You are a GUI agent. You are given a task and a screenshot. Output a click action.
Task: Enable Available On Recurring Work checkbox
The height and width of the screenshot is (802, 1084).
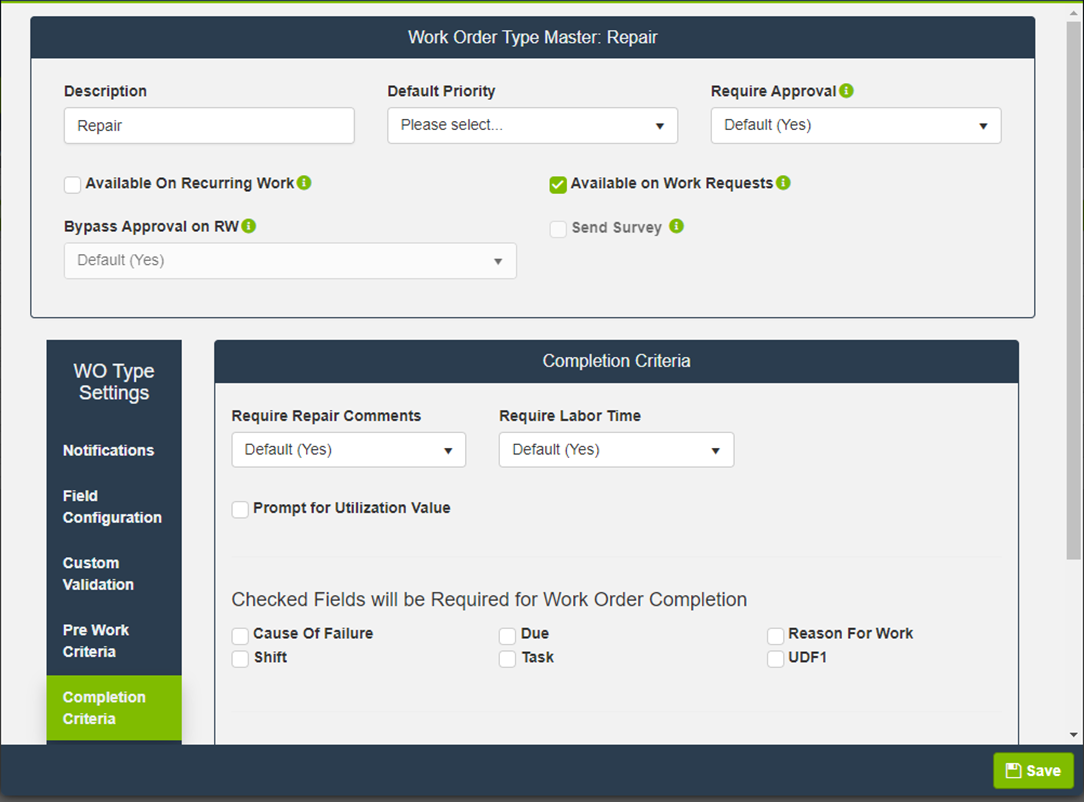coord(72,185)
